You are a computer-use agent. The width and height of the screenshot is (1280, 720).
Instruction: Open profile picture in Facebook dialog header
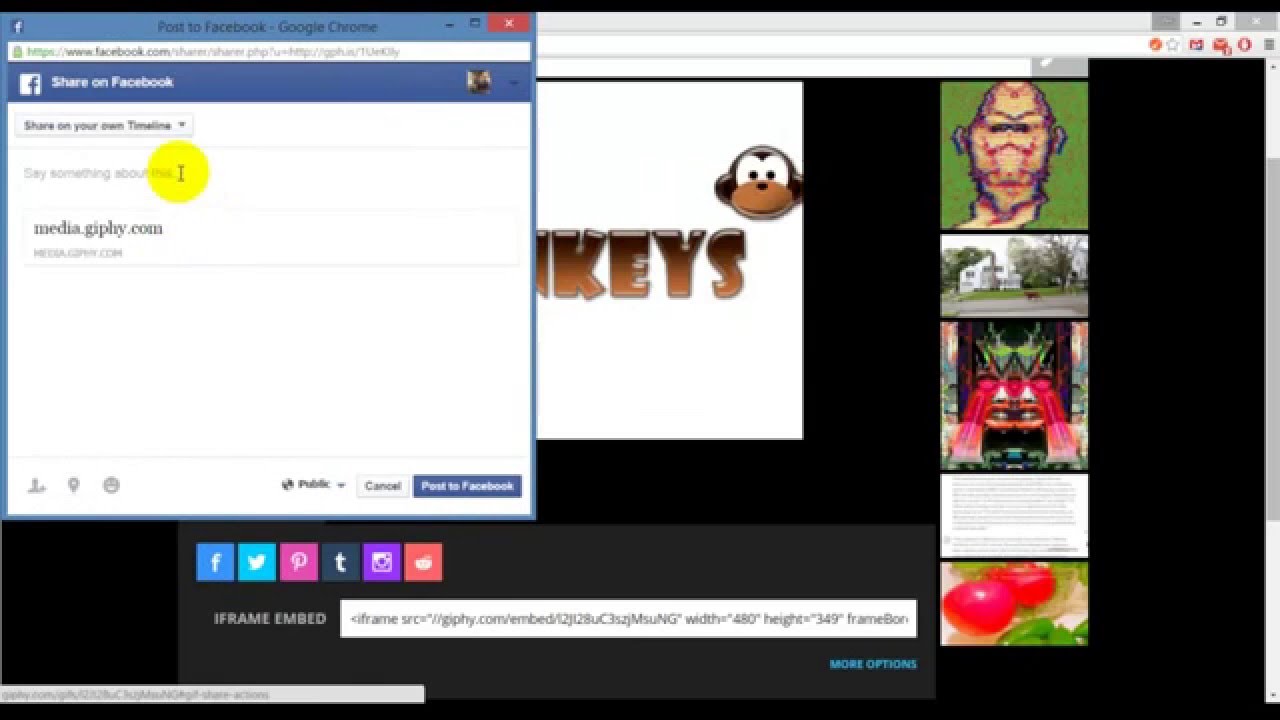click(479, 82)
